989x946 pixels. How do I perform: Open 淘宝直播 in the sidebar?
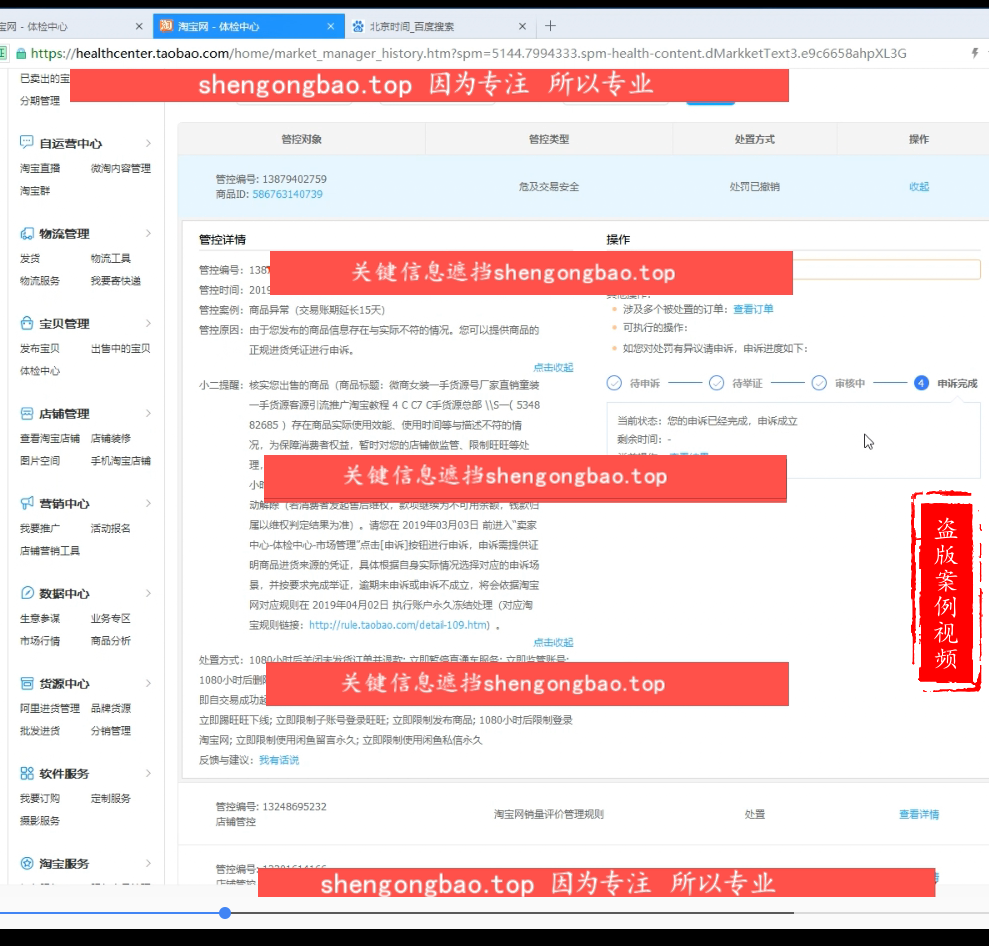(40, 168)
